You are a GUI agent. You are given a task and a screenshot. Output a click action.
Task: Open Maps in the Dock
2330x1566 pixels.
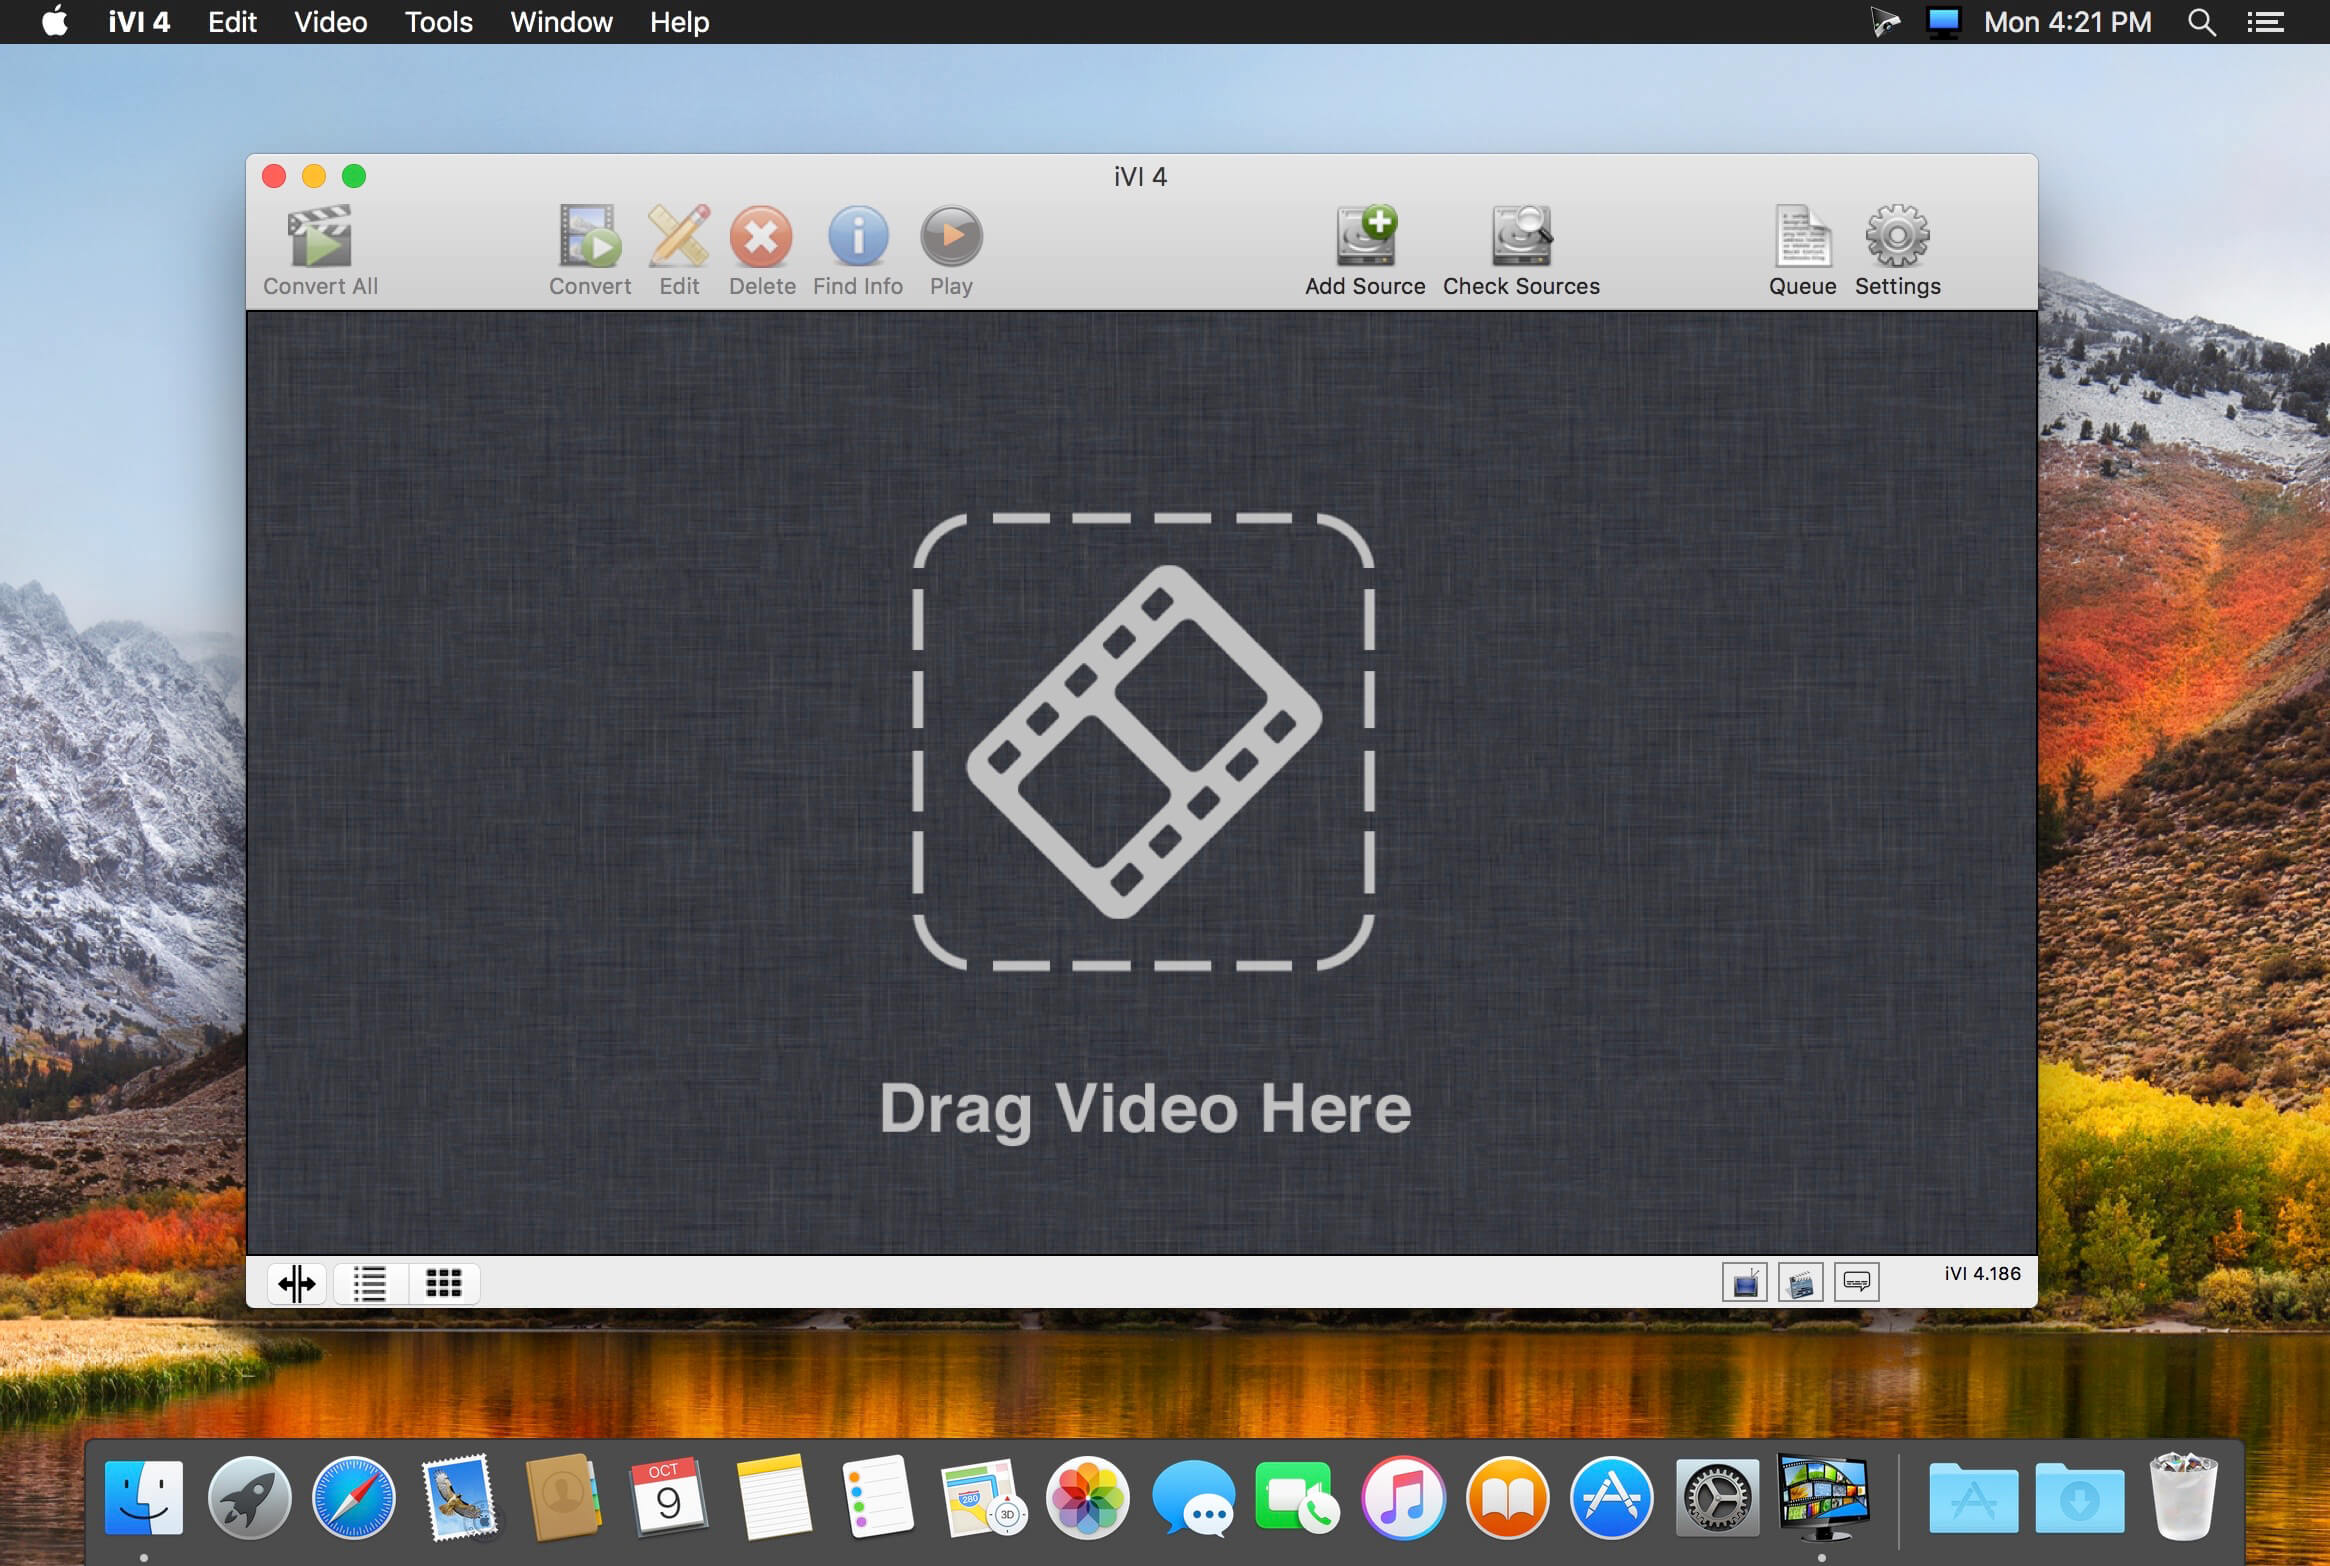[983, 1497]
